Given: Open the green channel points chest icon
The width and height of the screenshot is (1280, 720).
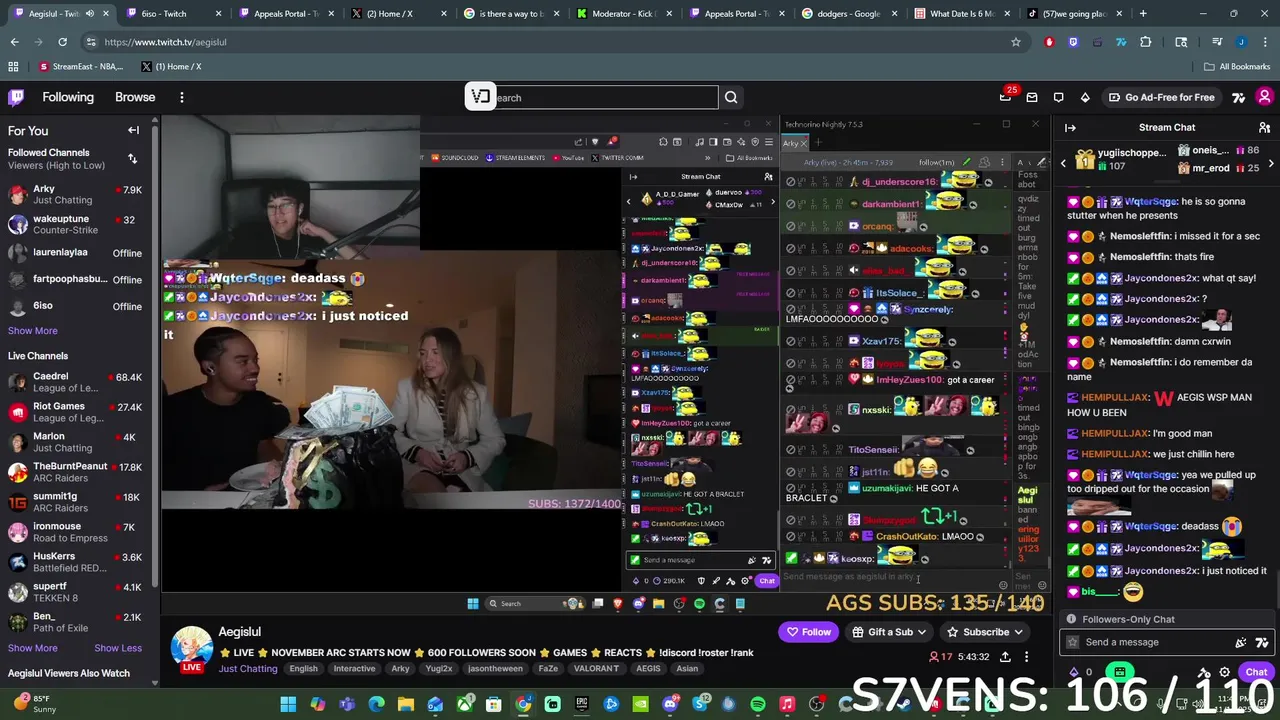Looking at the screenshot, I should point(1120,673).
